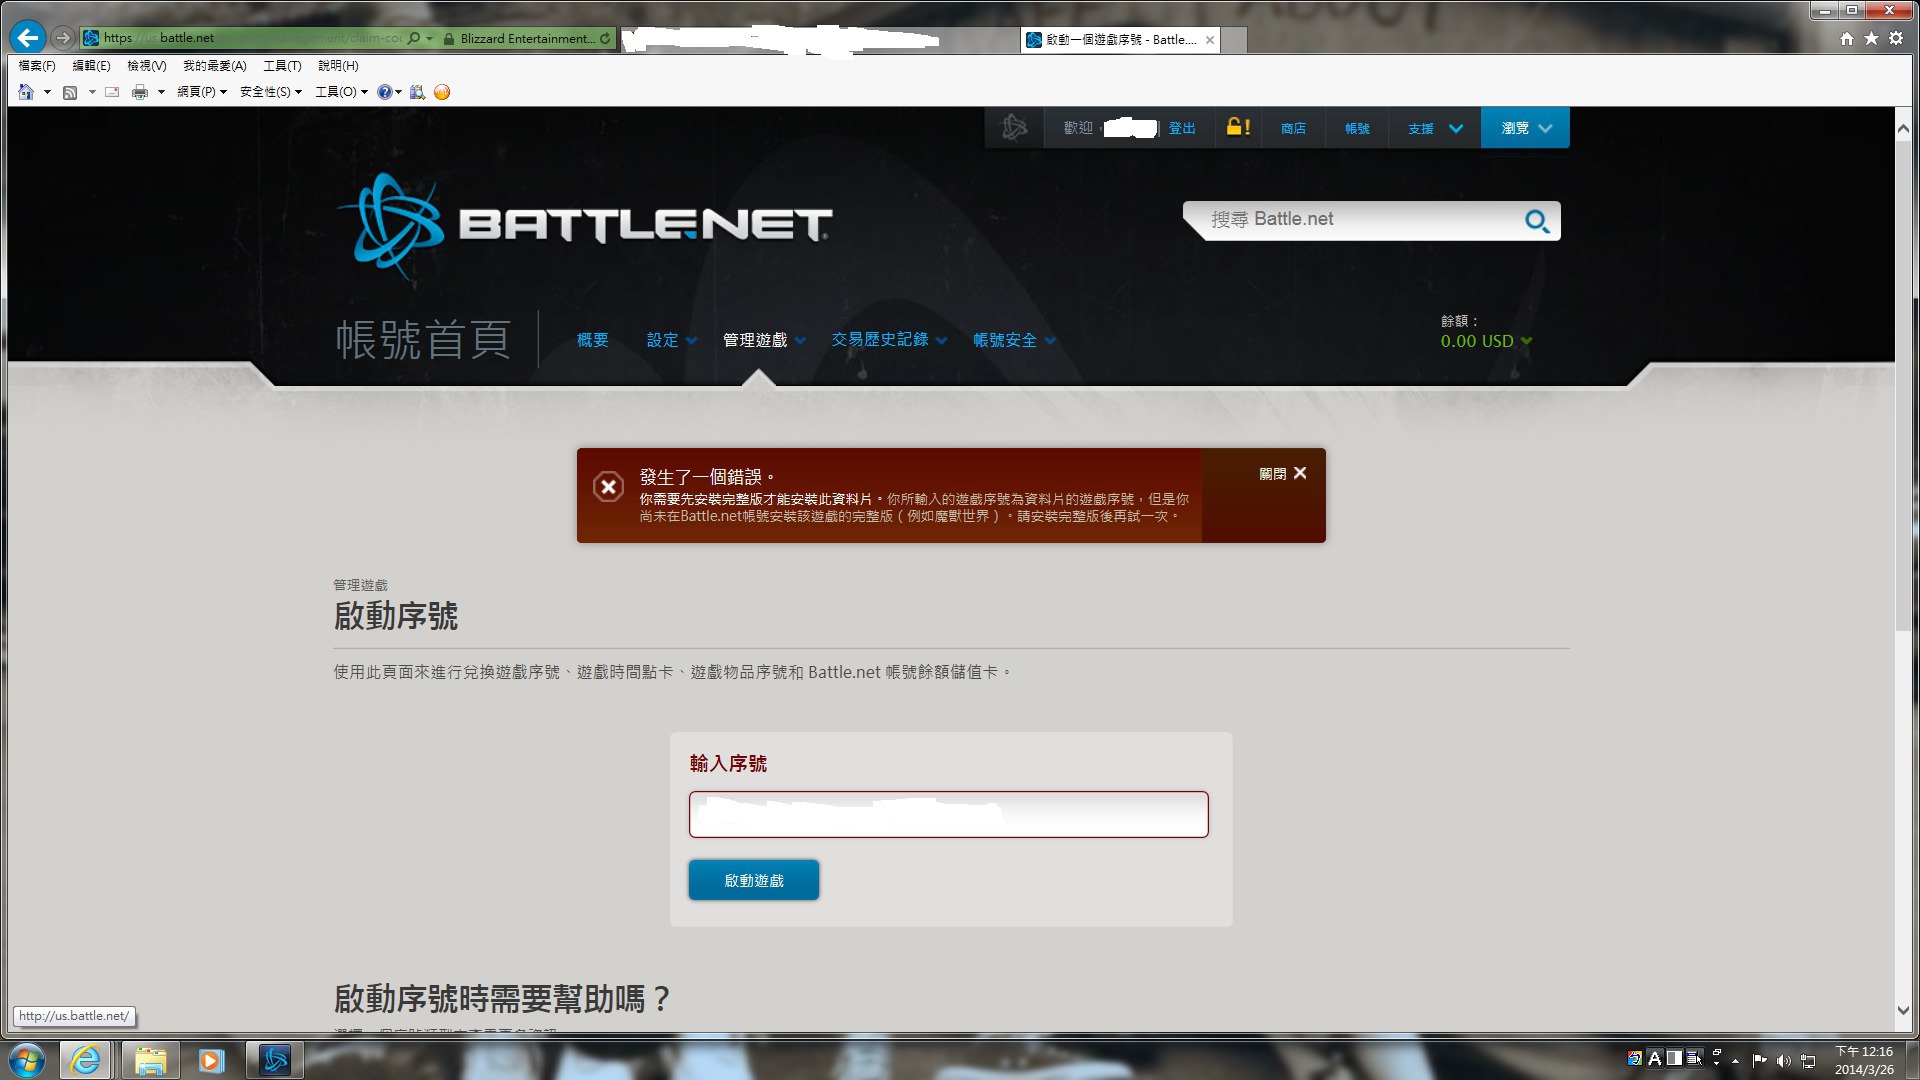Click the padlock security icon in address bar

(x=449, y=38)
